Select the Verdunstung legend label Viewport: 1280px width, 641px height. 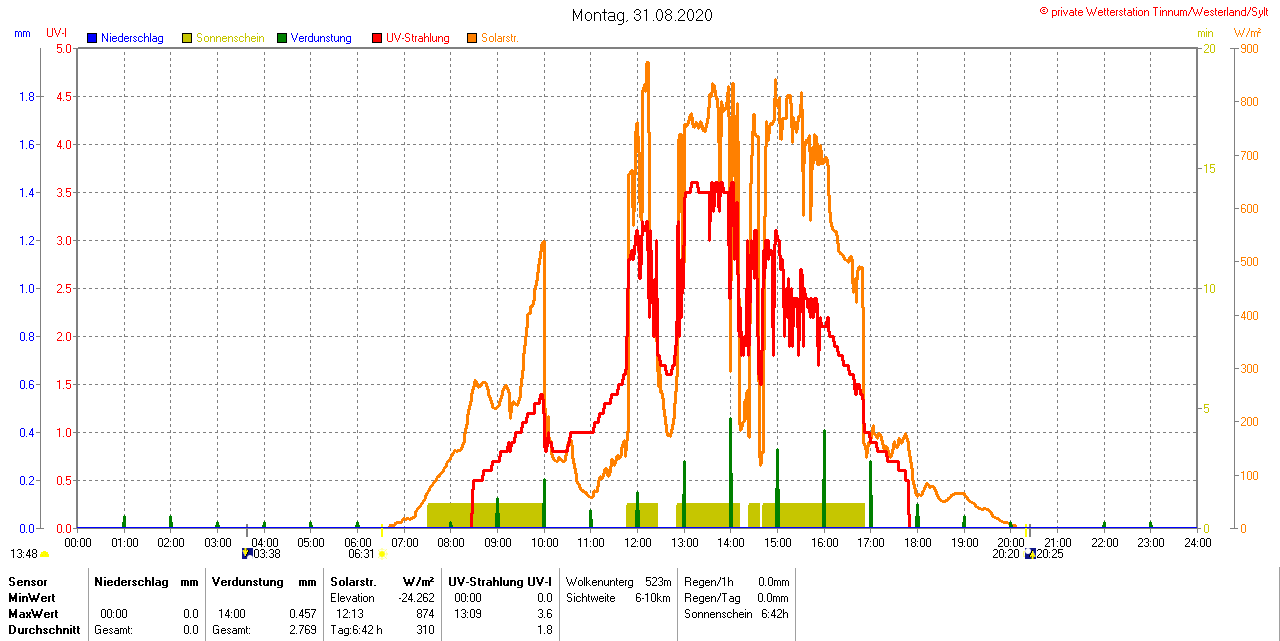321,38
